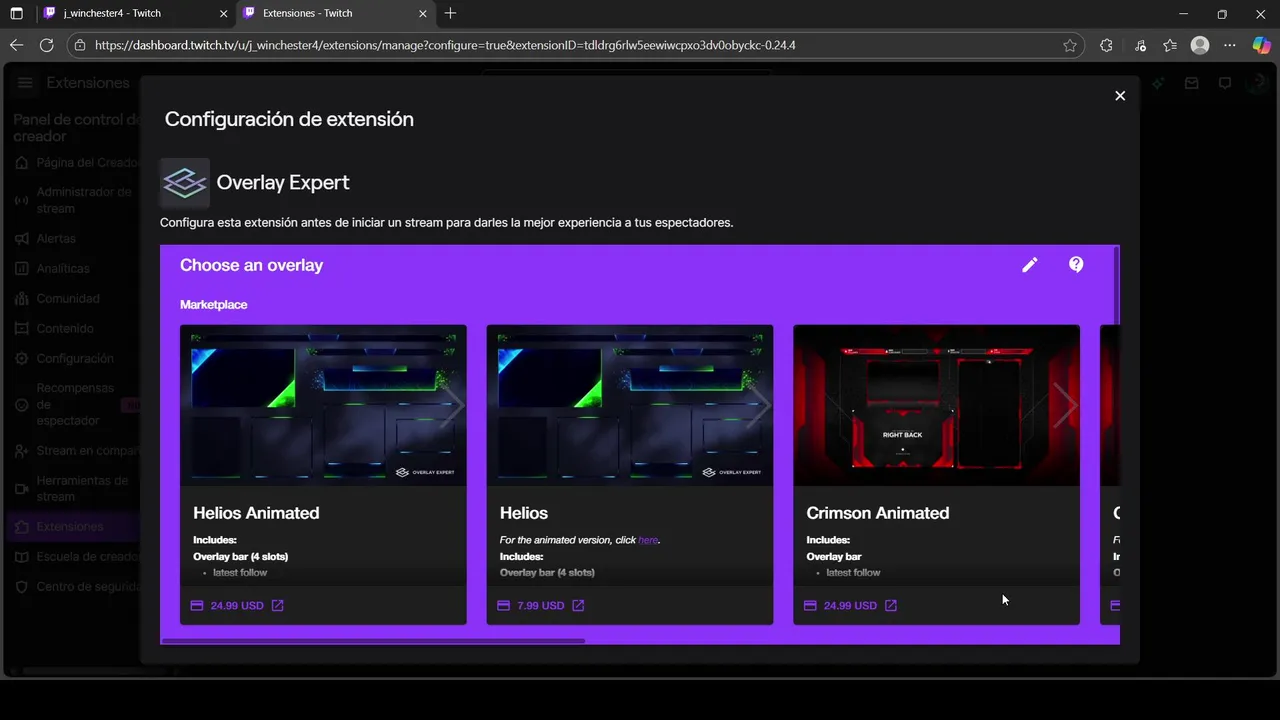
Task: Open Administrador de stream in sidebar
Action: point(76,200)
